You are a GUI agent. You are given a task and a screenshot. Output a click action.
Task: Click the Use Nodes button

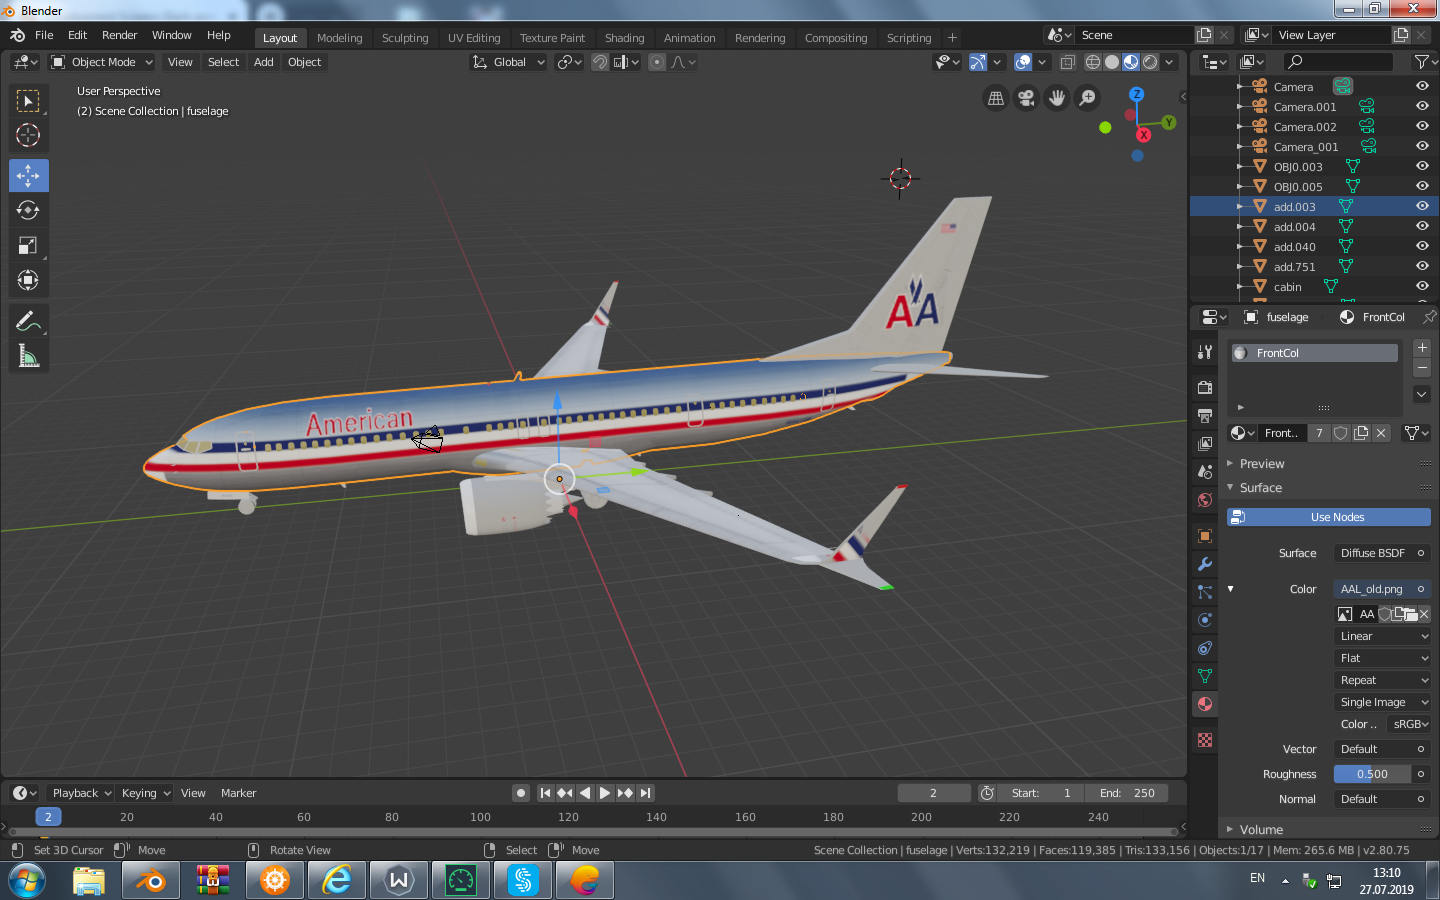[1329, 517]
